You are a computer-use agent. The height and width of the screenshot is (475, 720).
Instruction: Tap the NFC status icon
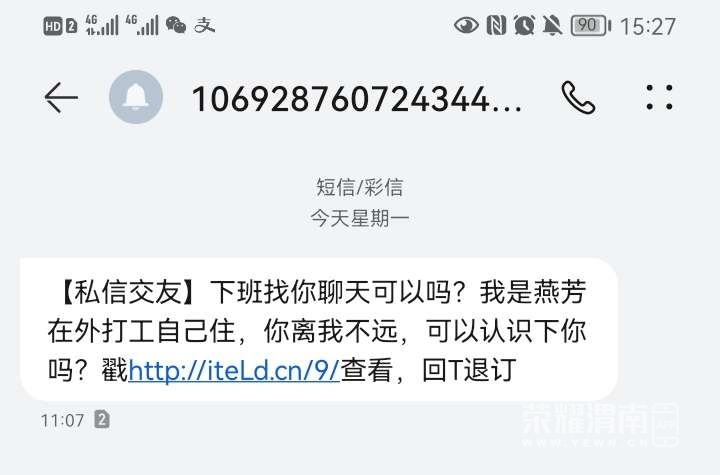(496, 25)
